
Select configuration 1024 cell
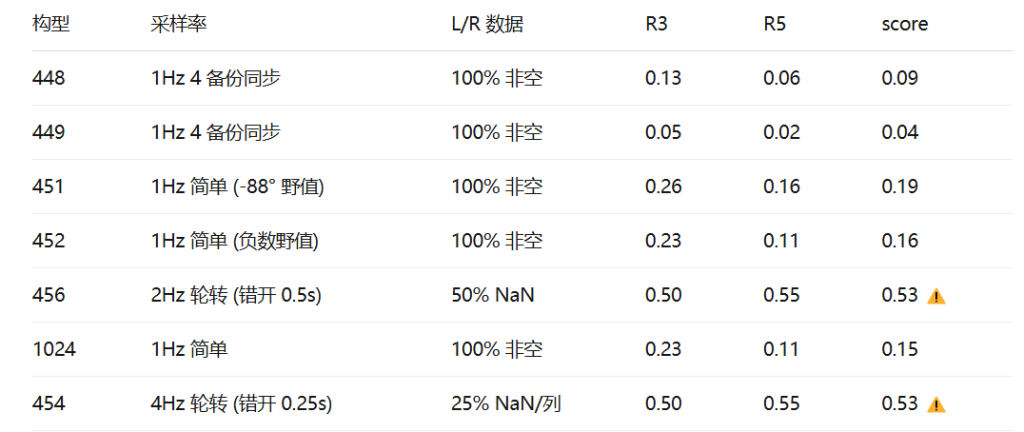(54, 349)
